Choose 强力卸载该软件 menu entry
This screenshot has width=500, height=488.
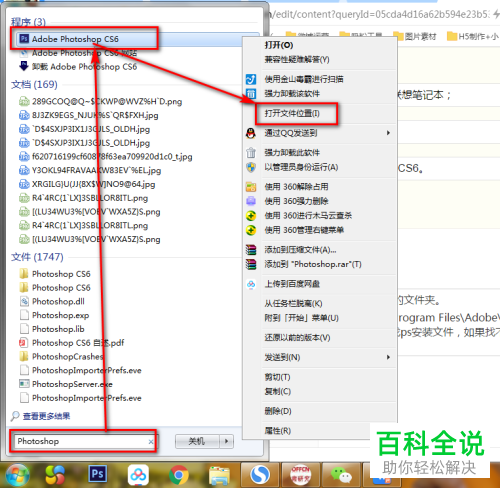292,94
